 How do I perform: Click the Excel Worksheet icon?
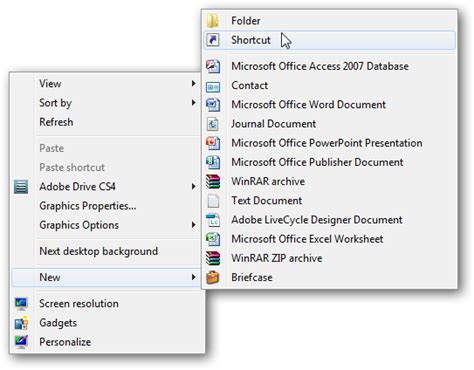[x=213, y=239]
